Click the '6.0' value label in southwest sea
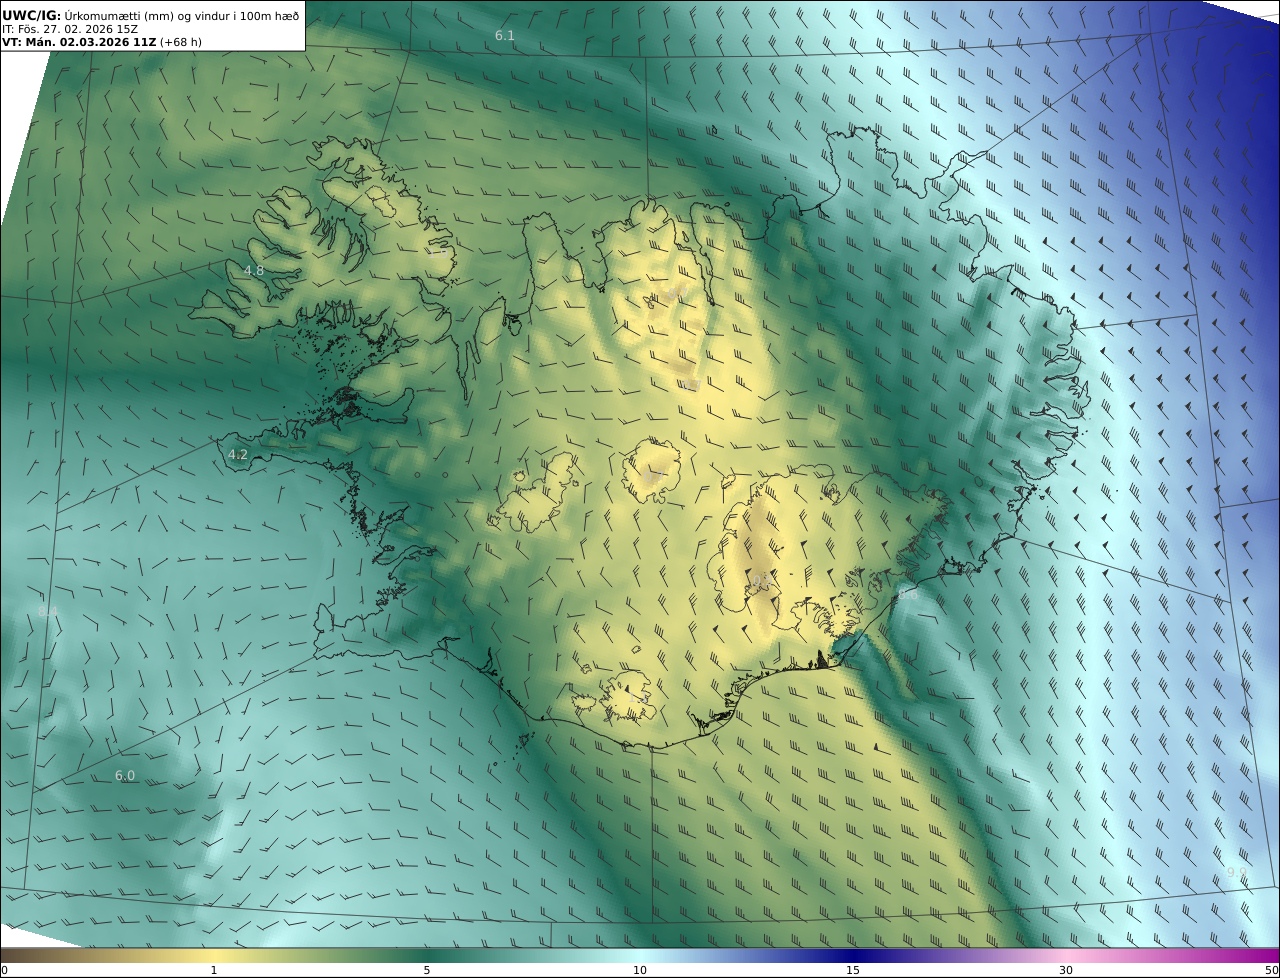The height and width of the screenshot is (978, 1280). [x=124, y=775]
